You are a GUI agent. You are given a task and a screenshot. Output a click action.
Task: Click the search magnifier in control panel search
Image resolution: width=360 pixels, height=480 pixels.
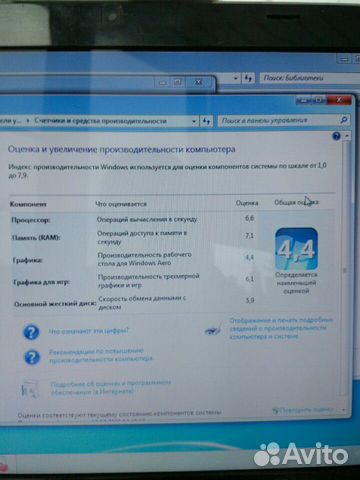point(344,120)
